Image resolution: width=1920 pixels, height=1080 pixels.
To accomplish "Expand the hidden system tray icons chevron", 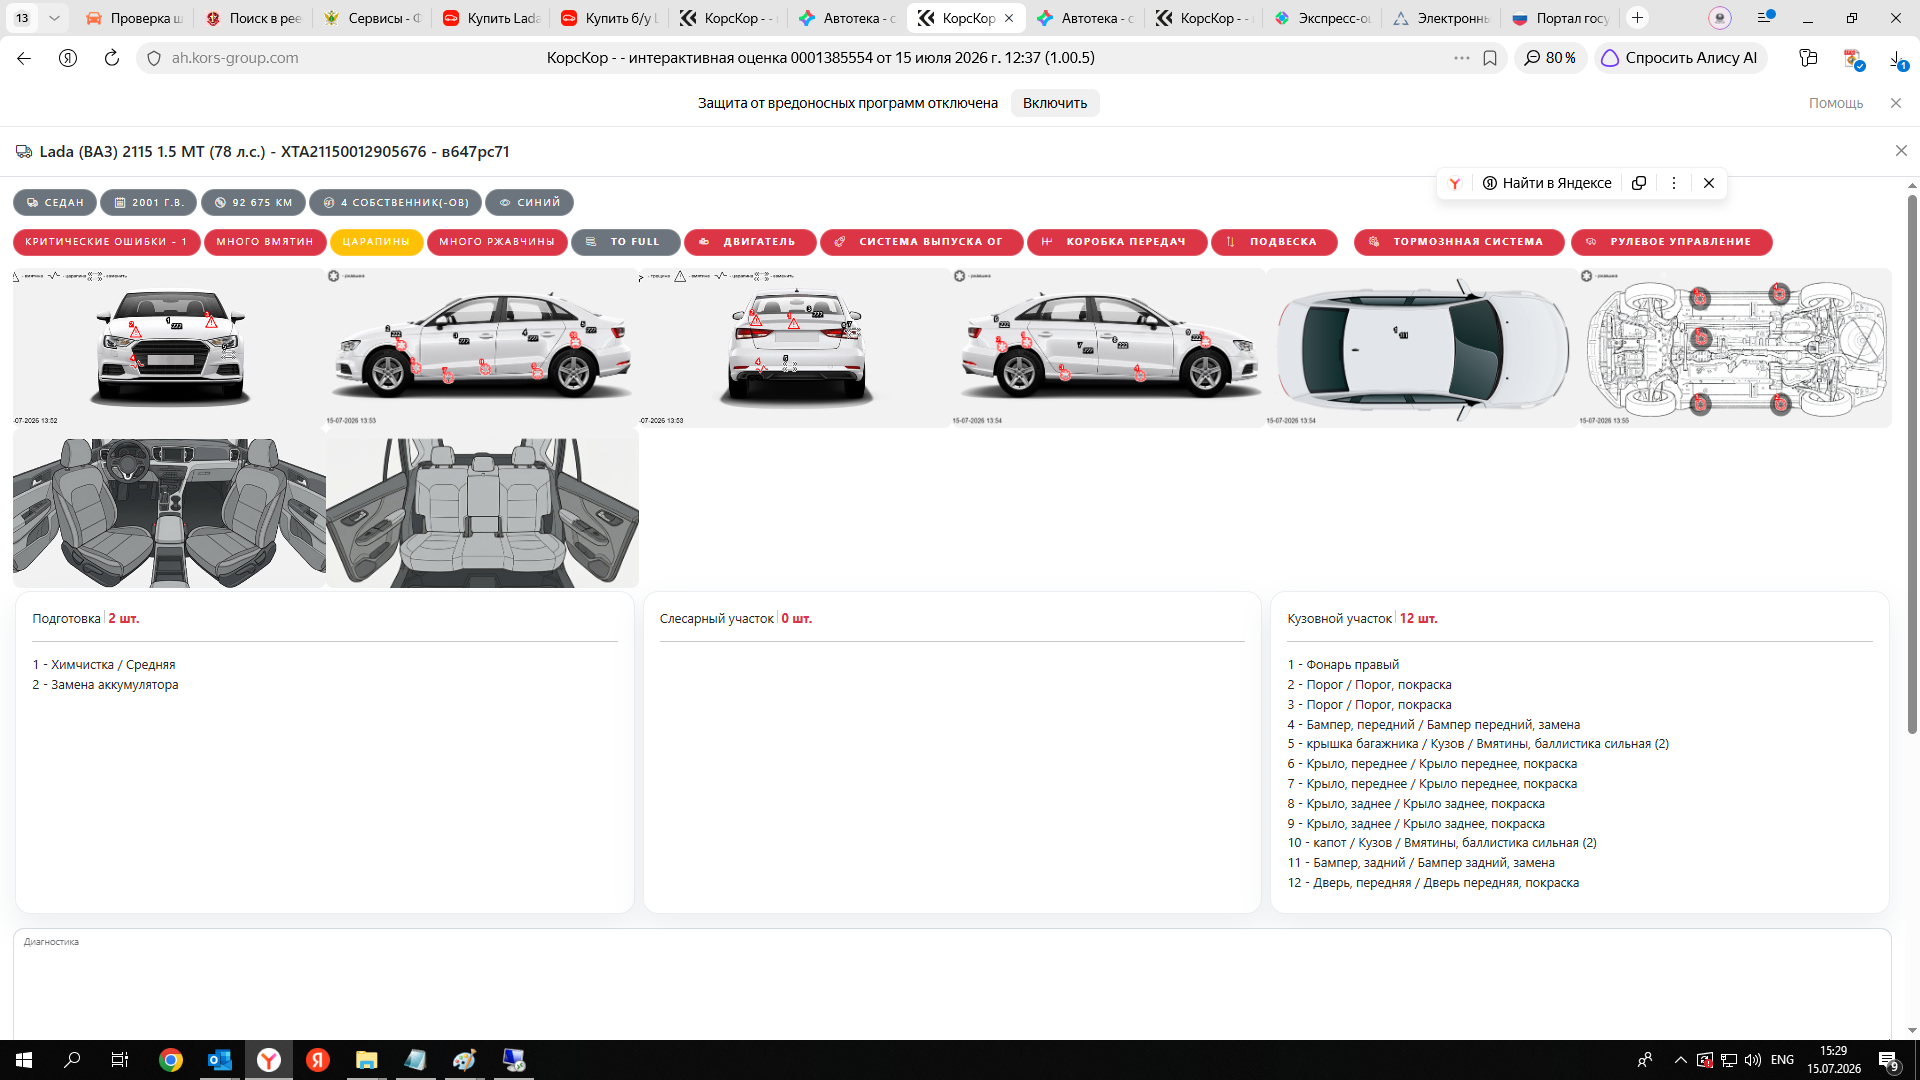I will click(1680, 1060).
